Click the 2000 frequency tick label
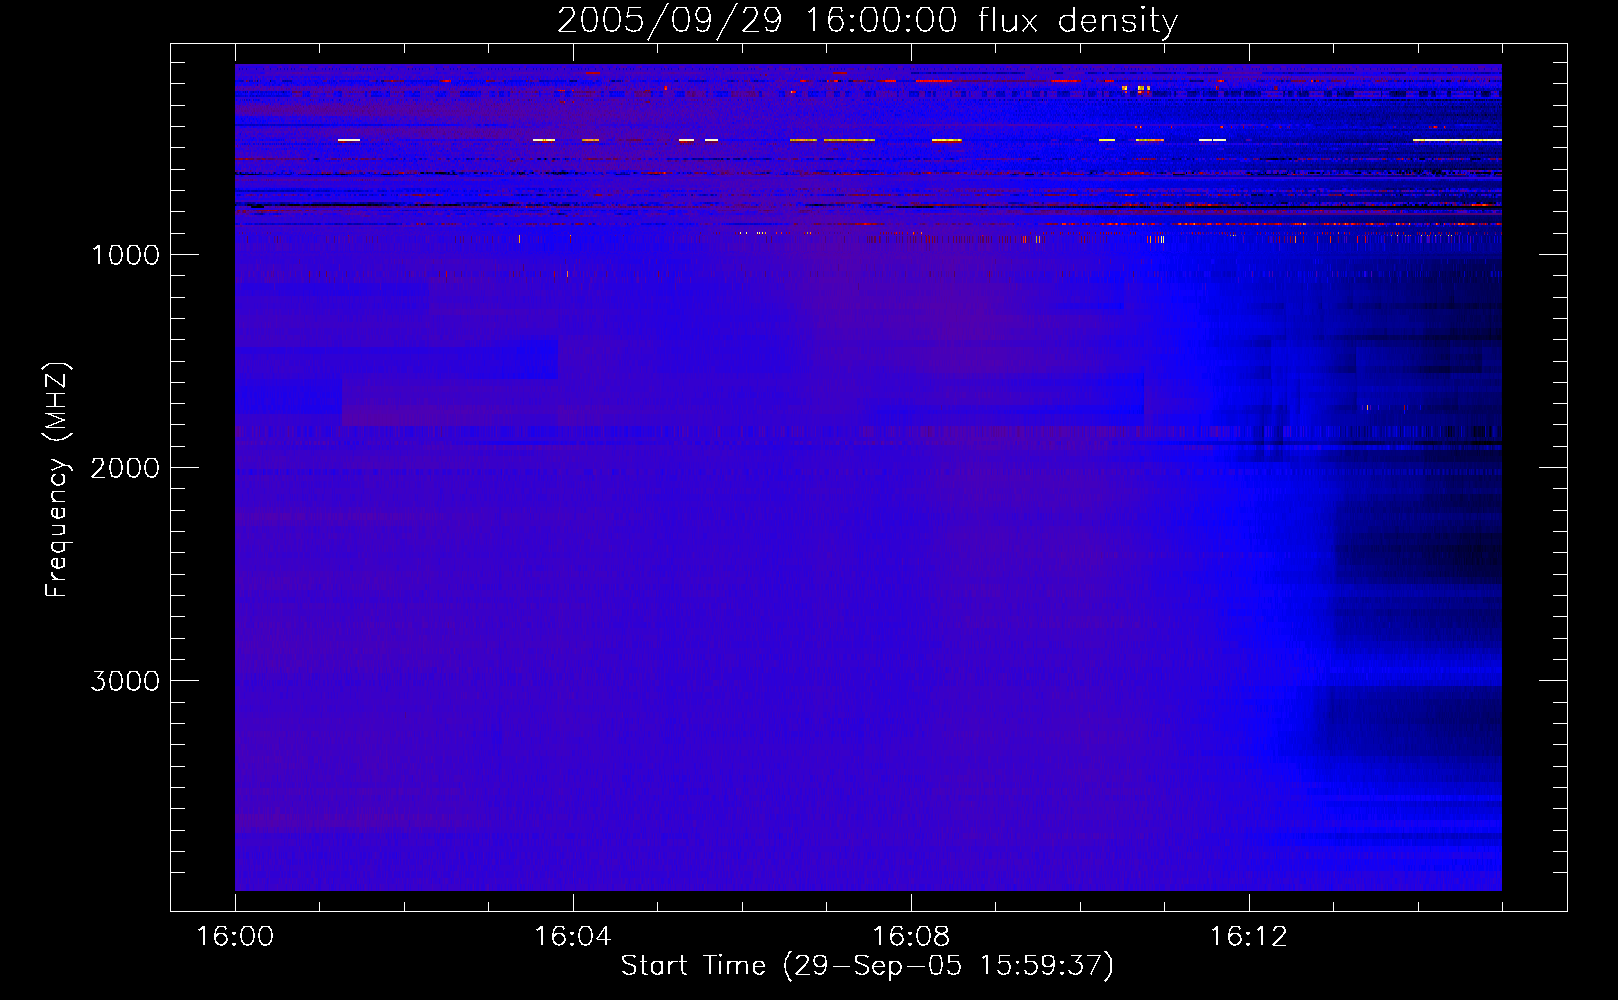 click(x=125, y=468)
